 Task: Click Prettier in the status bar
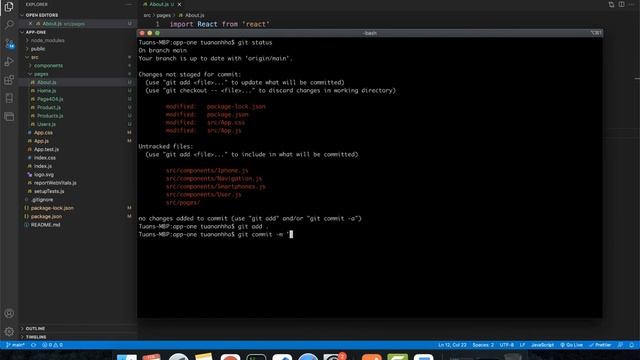pos(600,345)
